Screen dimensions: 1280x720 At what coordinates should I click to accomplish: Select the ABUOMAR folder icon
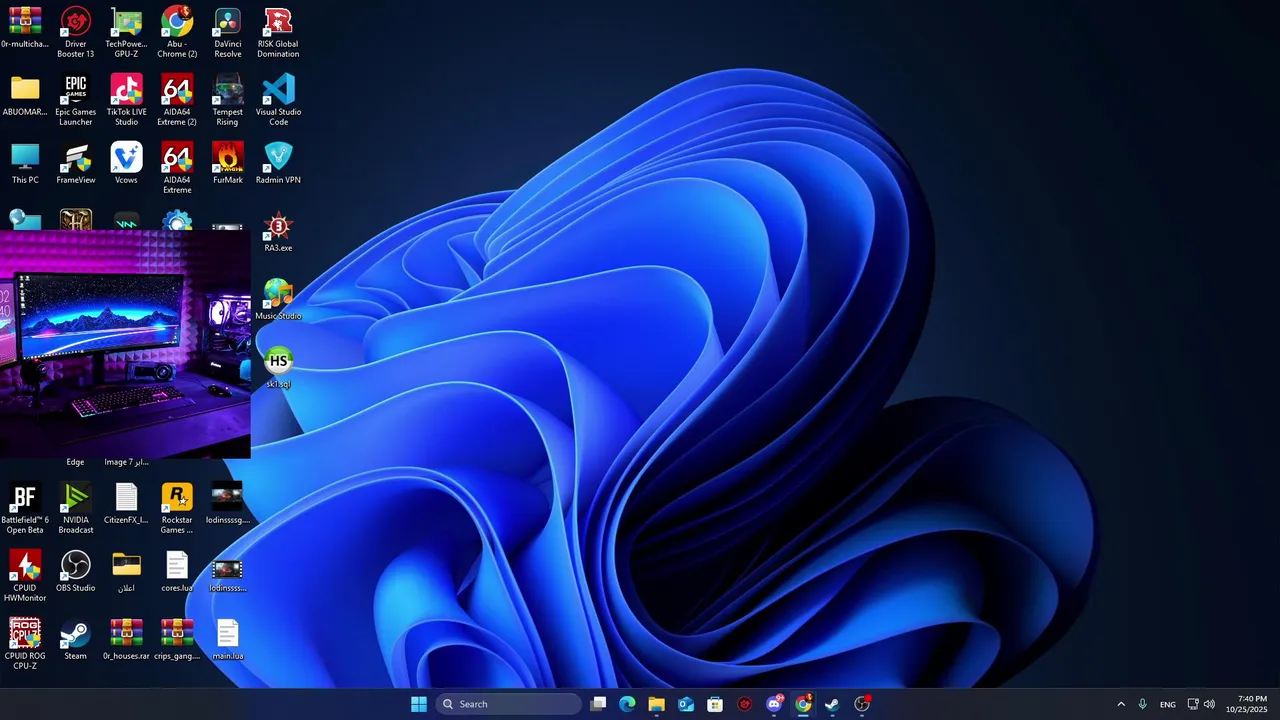[x=25, y=96]
